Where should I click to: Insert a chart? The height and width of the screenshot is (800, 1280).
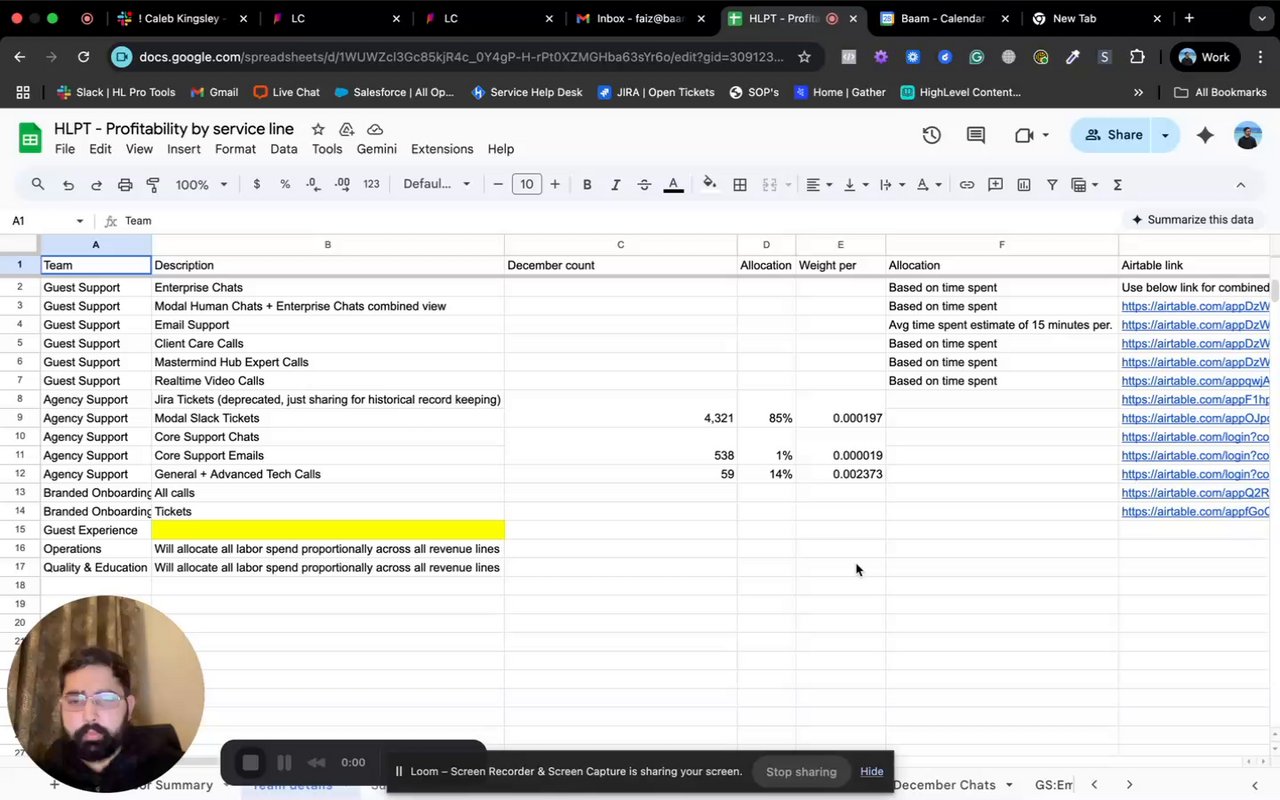click(1024, 184)
